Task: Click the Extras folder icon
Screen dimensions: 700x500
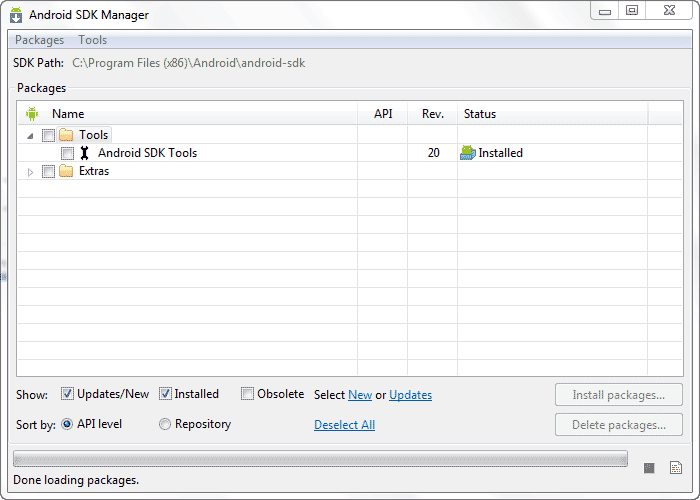Action: [x=66, y=171]
